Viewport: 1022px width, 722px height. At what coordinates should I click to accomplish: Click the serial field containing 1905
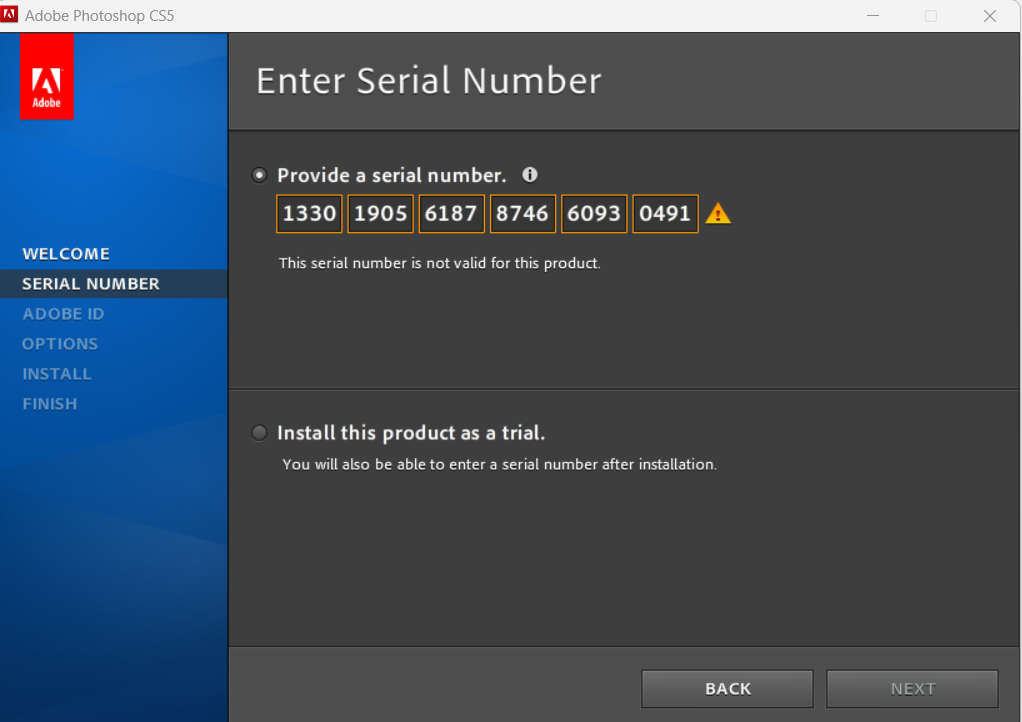(380, 214)
